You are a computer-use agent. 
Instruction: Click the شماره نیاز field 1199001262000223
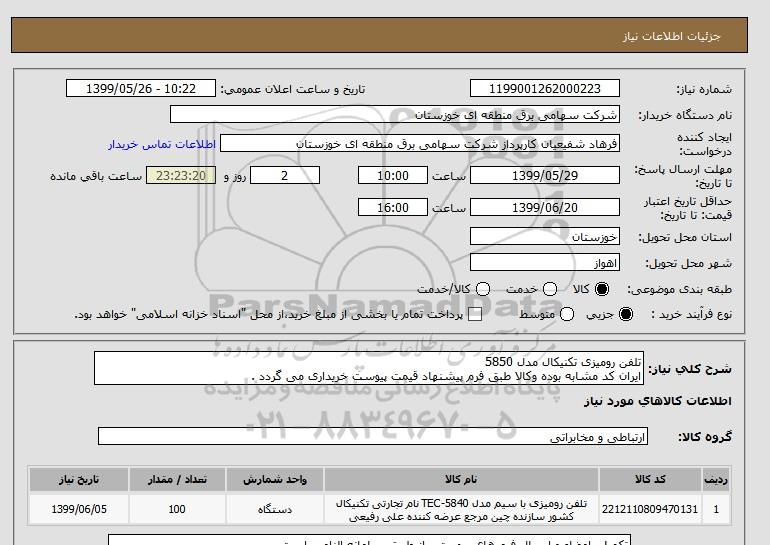point(545,88)
